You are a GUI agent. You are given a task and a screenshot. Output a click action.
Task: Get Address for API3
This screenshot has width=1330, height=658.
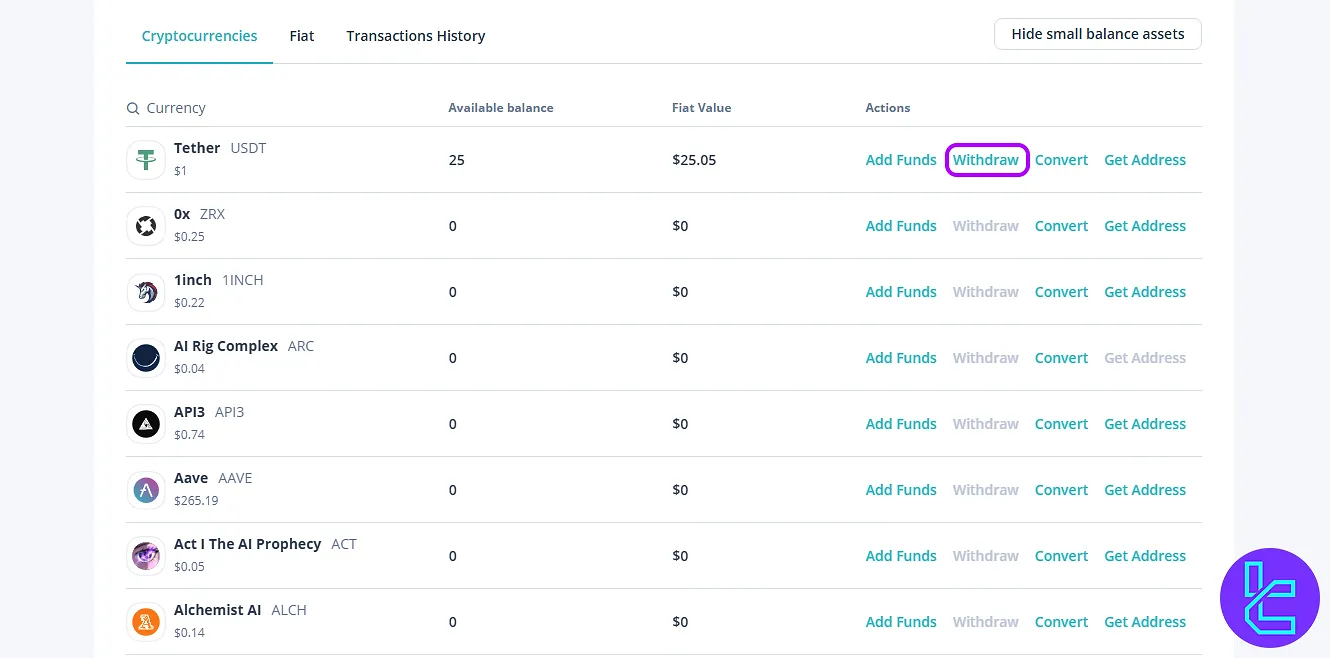1145,424
